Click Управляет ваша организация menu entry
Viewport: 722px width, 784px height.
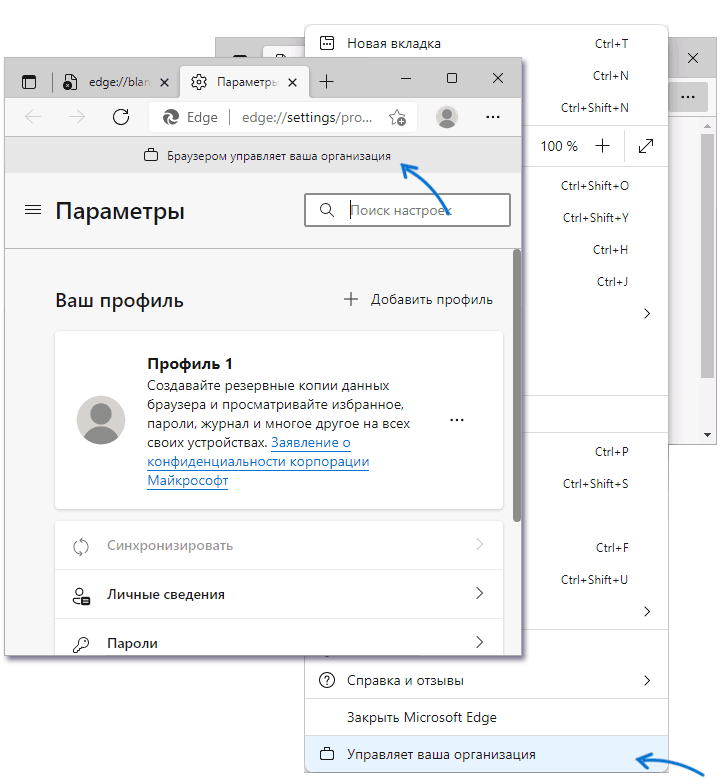tap(486, 754)
